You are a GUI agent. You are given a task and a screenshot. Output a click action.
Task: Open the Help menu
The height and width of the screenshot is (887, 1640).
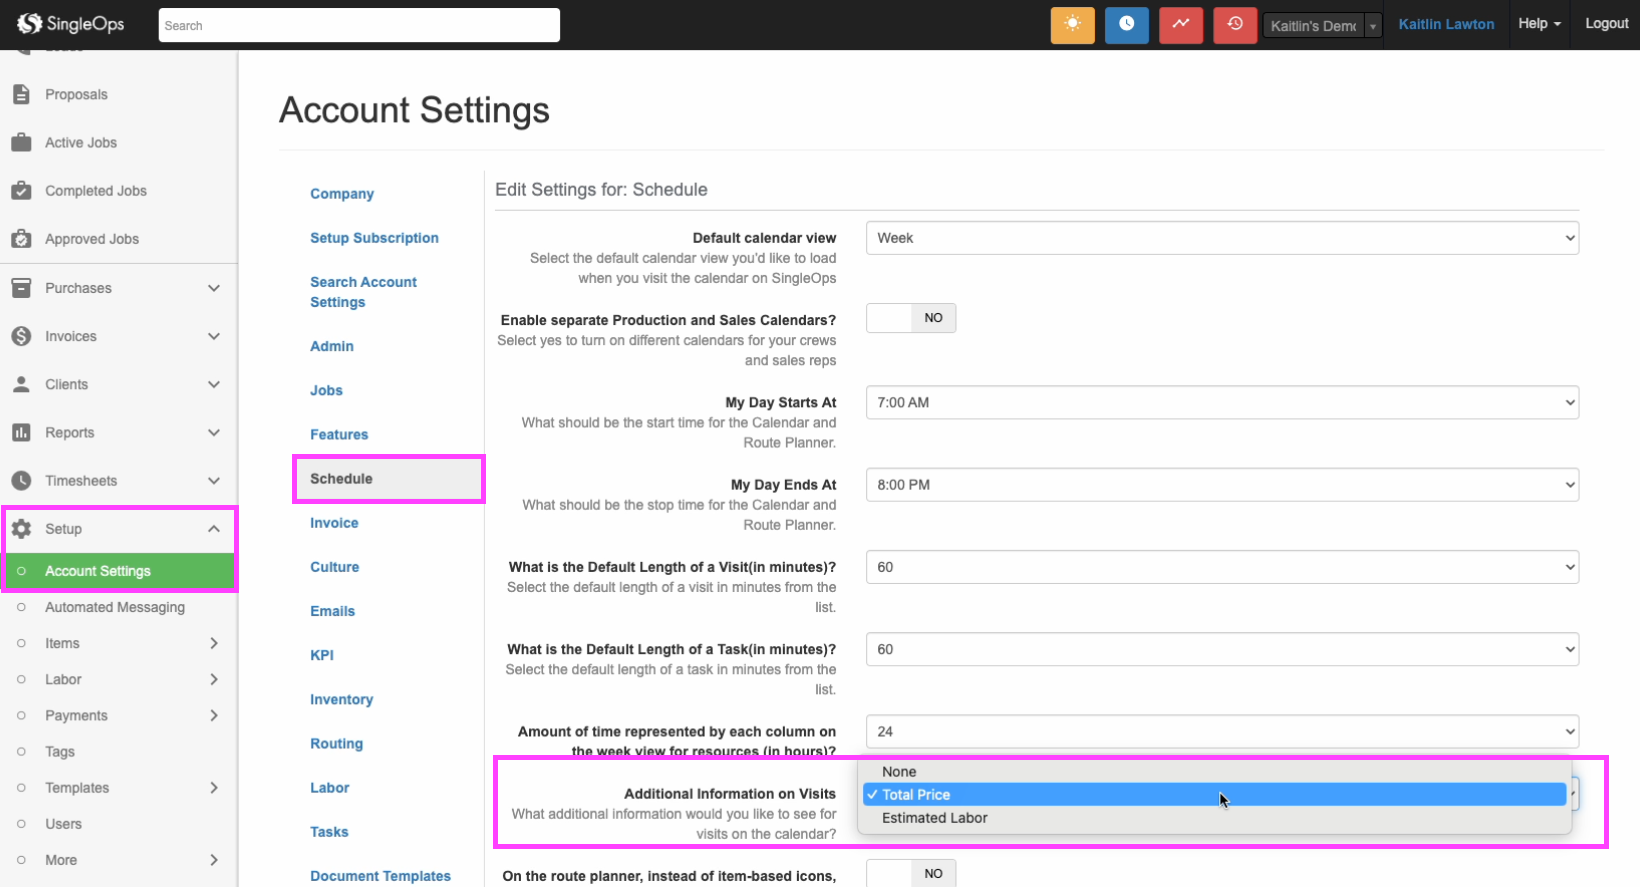coord(1538,24)
